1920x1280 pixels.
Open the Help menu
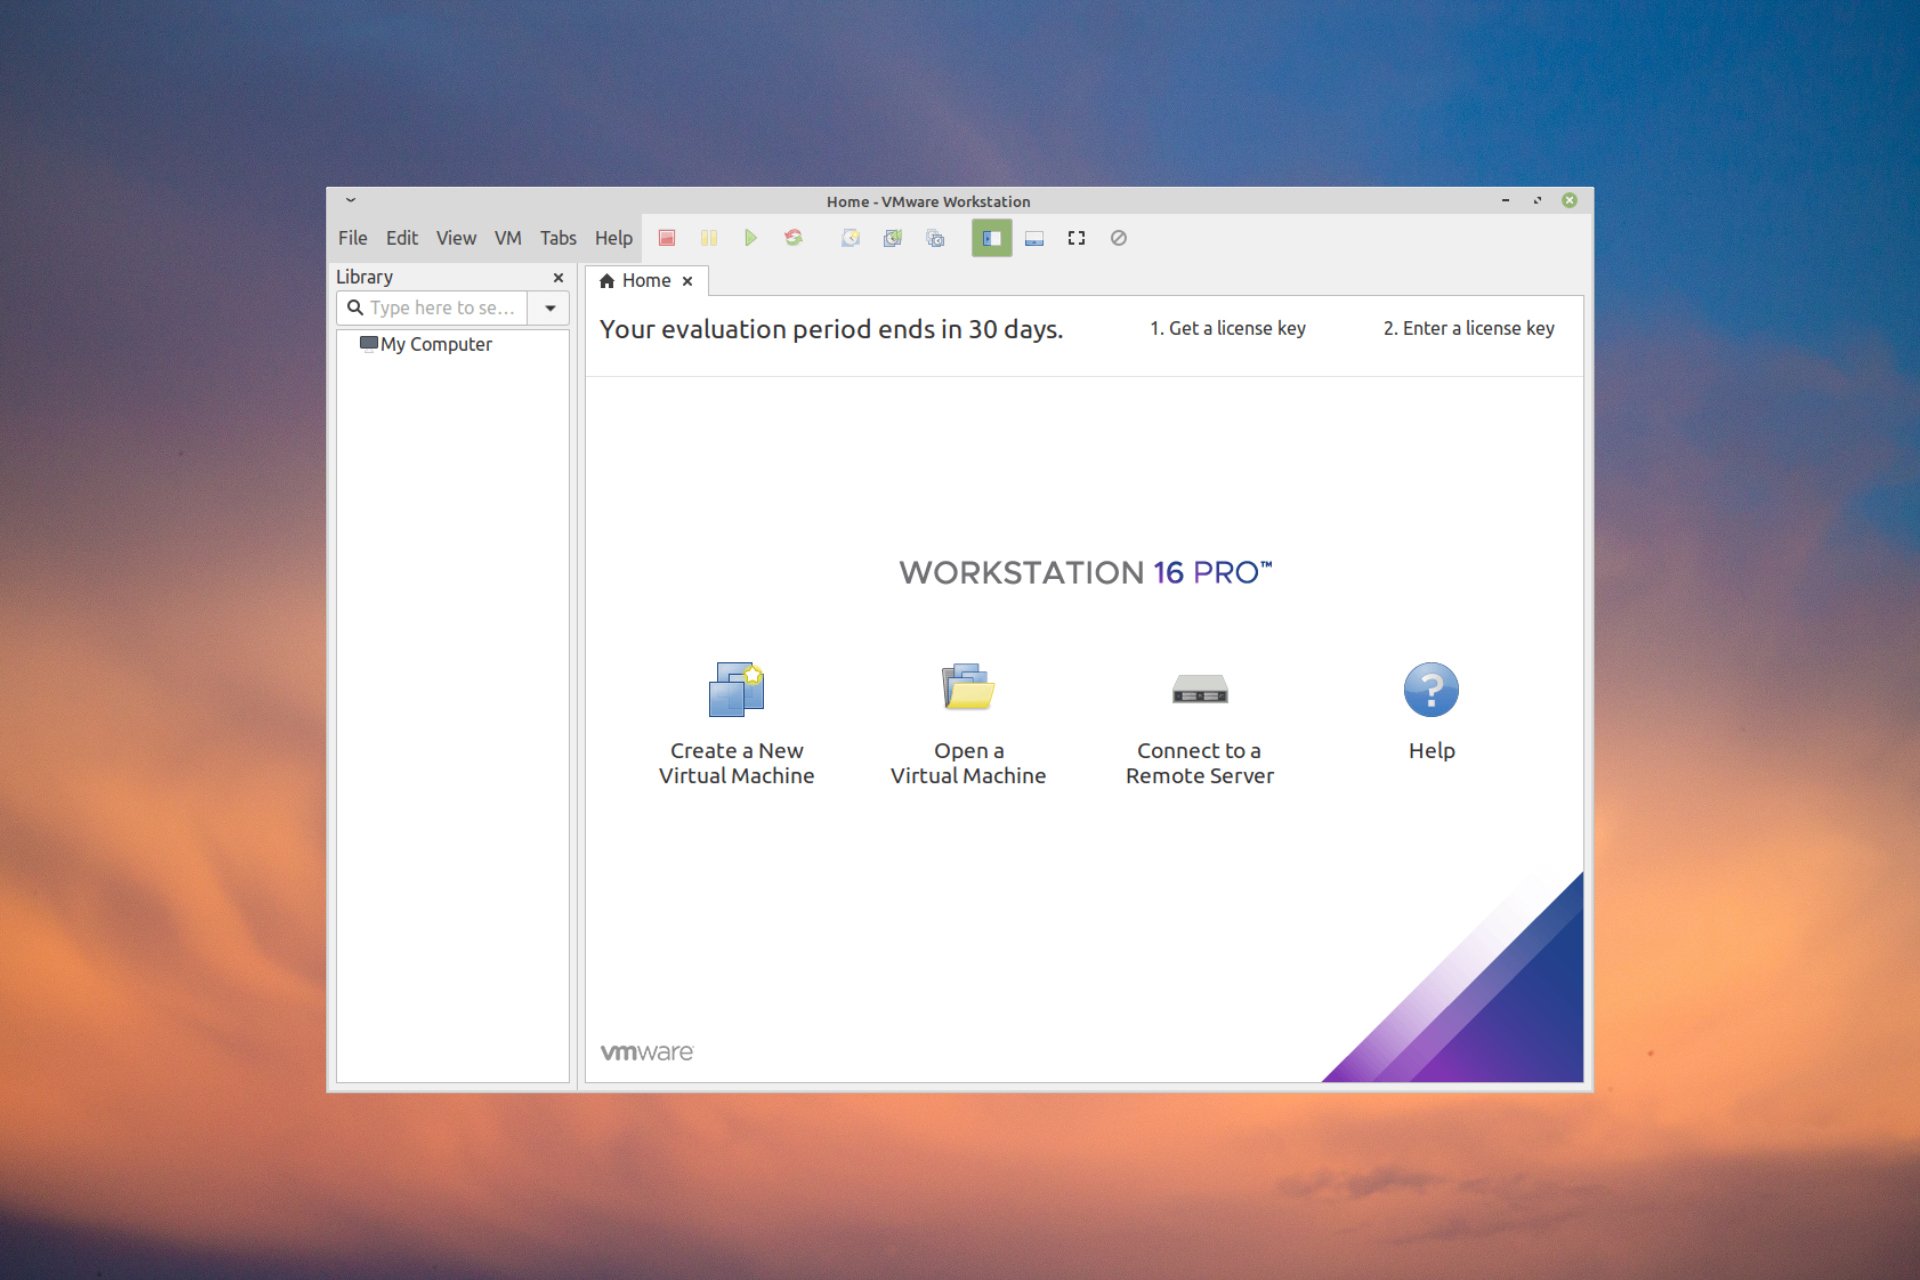pyautogui.click(x=614, y=238)
